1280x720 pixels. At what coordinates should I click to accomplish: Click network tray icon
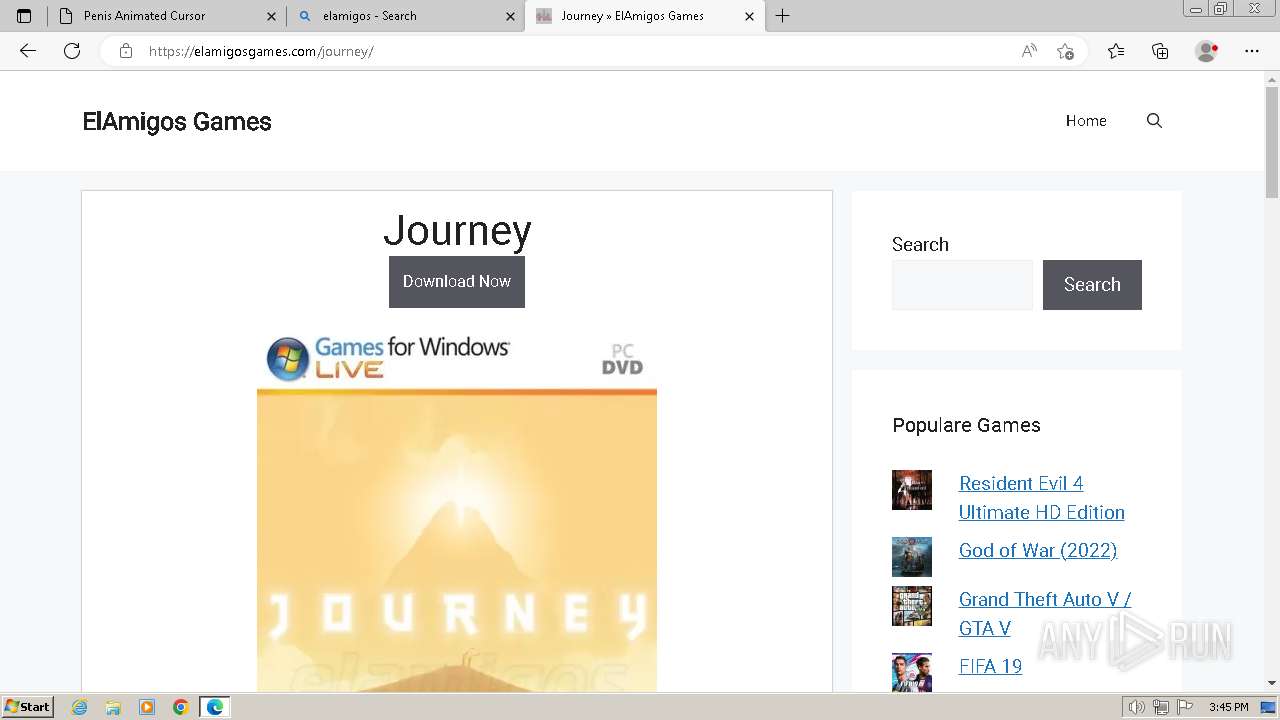click(1161, 707)
